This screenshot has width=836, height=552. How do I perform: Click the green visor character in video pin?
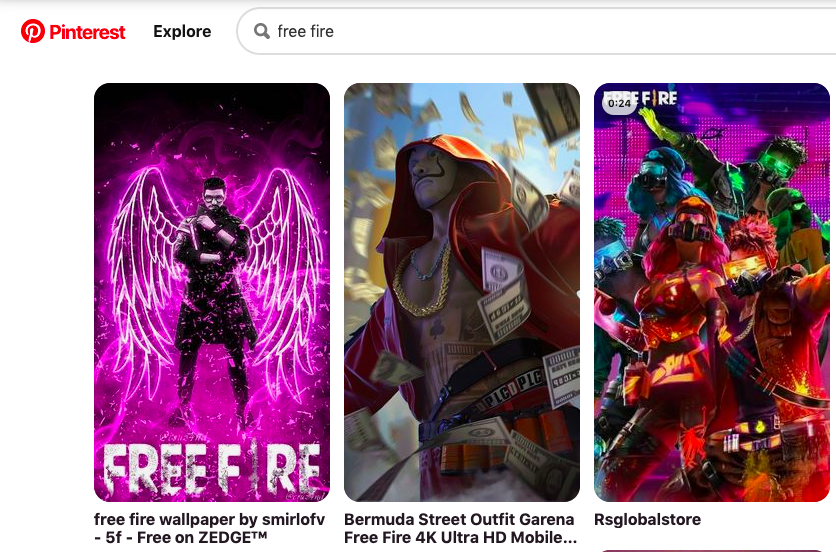point(776,165)
